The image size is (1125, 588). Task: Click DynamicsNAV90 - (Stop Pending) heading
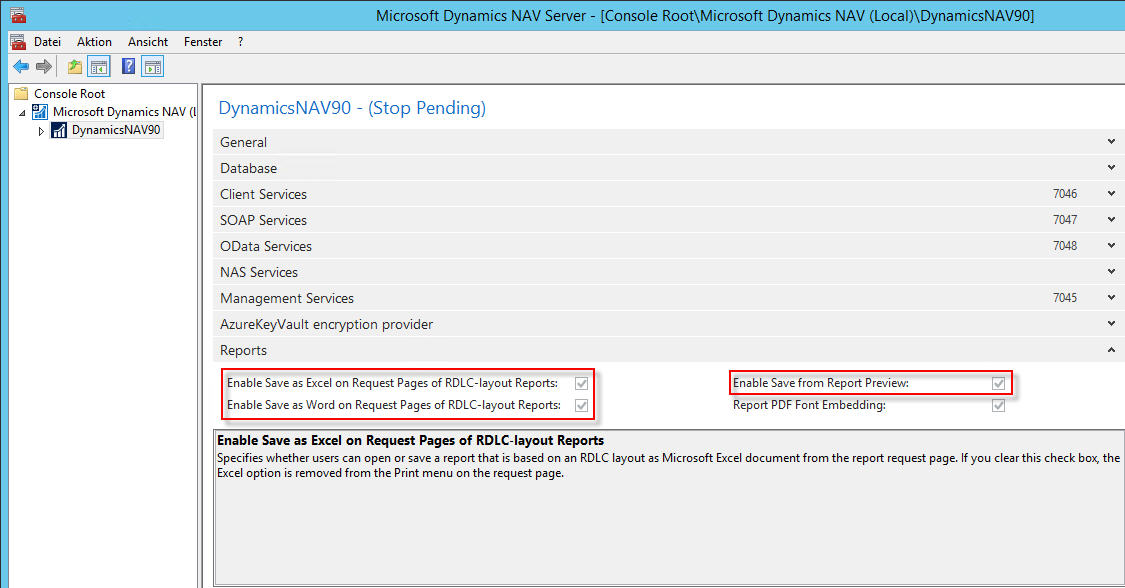point(352,108)
